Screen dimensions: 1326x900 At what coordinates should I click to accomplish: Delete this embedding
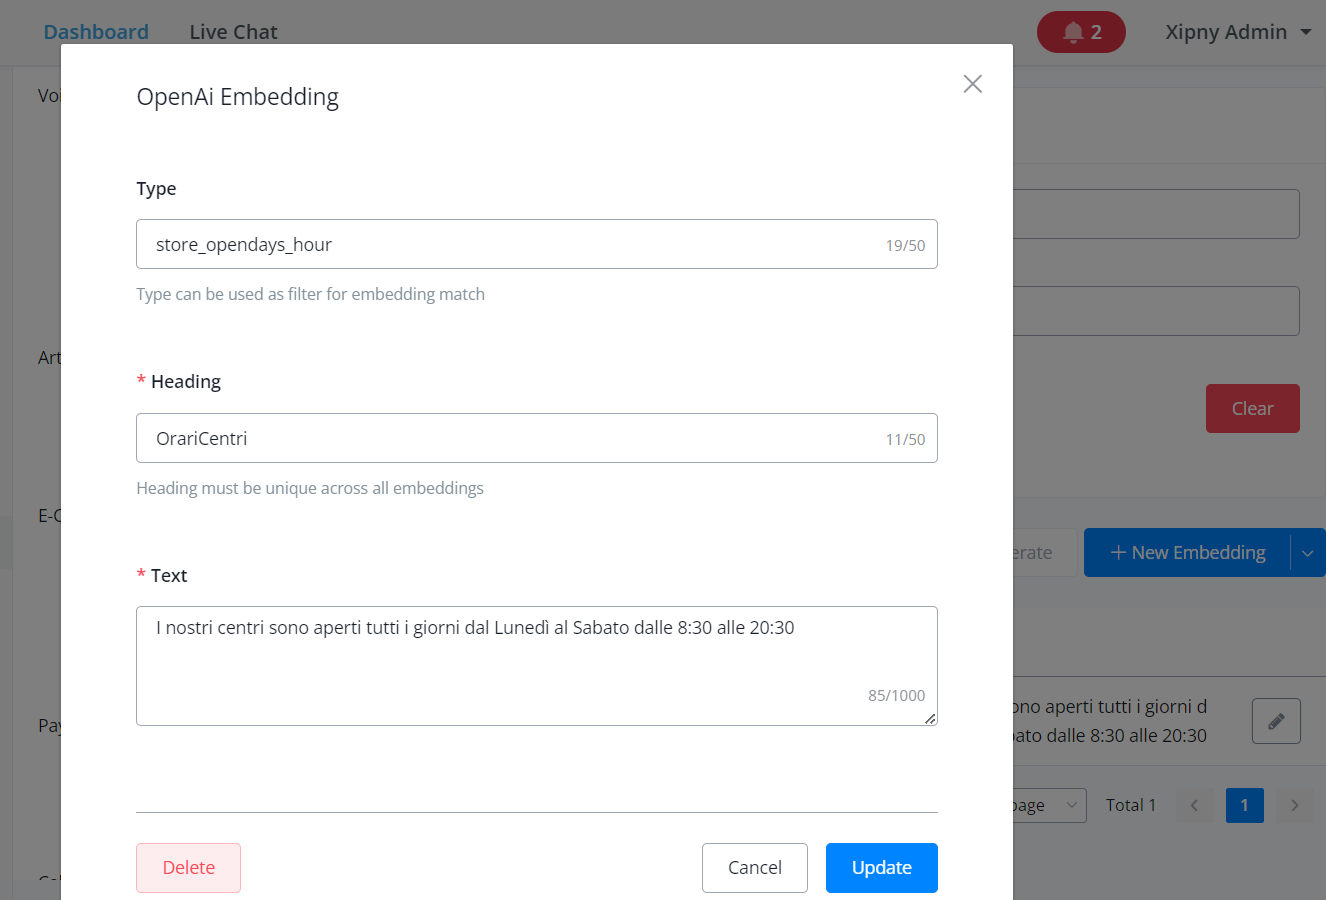pos(189,868)
